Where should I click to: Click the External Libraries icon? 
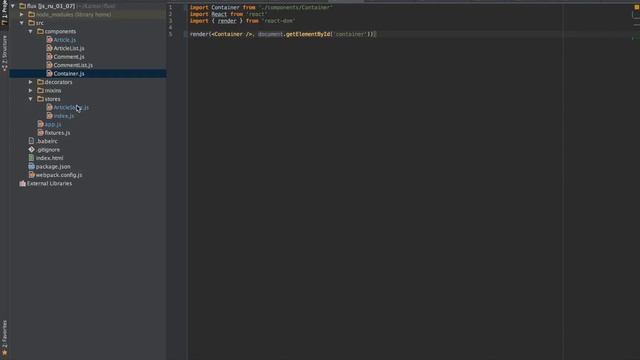[x=22, y=183]
